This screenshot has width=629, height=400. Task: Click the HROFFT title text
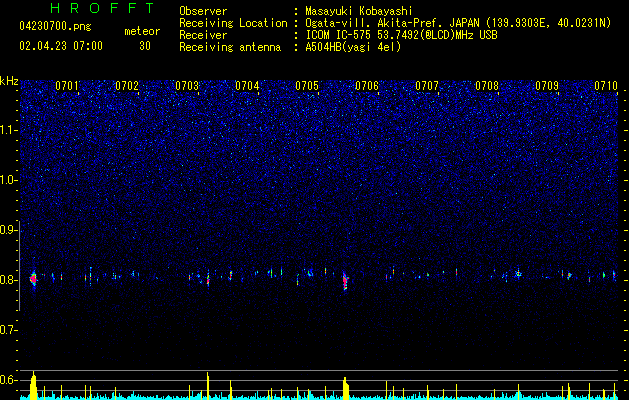point(102,8)
